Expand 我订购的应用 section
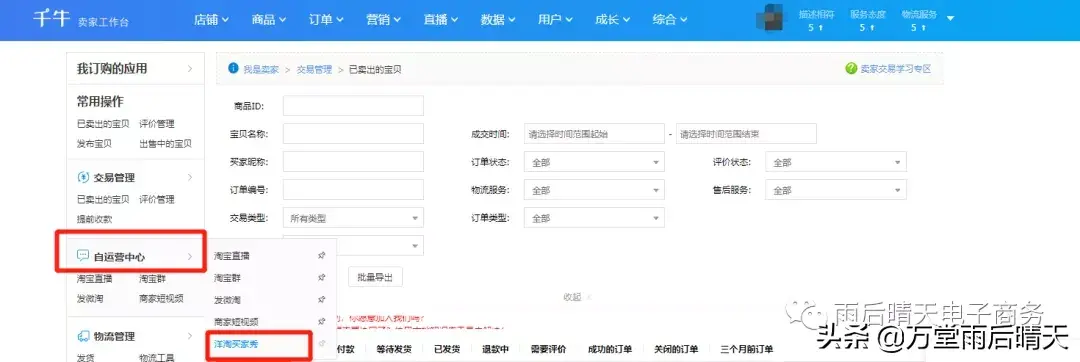 [x=190, y=69]
